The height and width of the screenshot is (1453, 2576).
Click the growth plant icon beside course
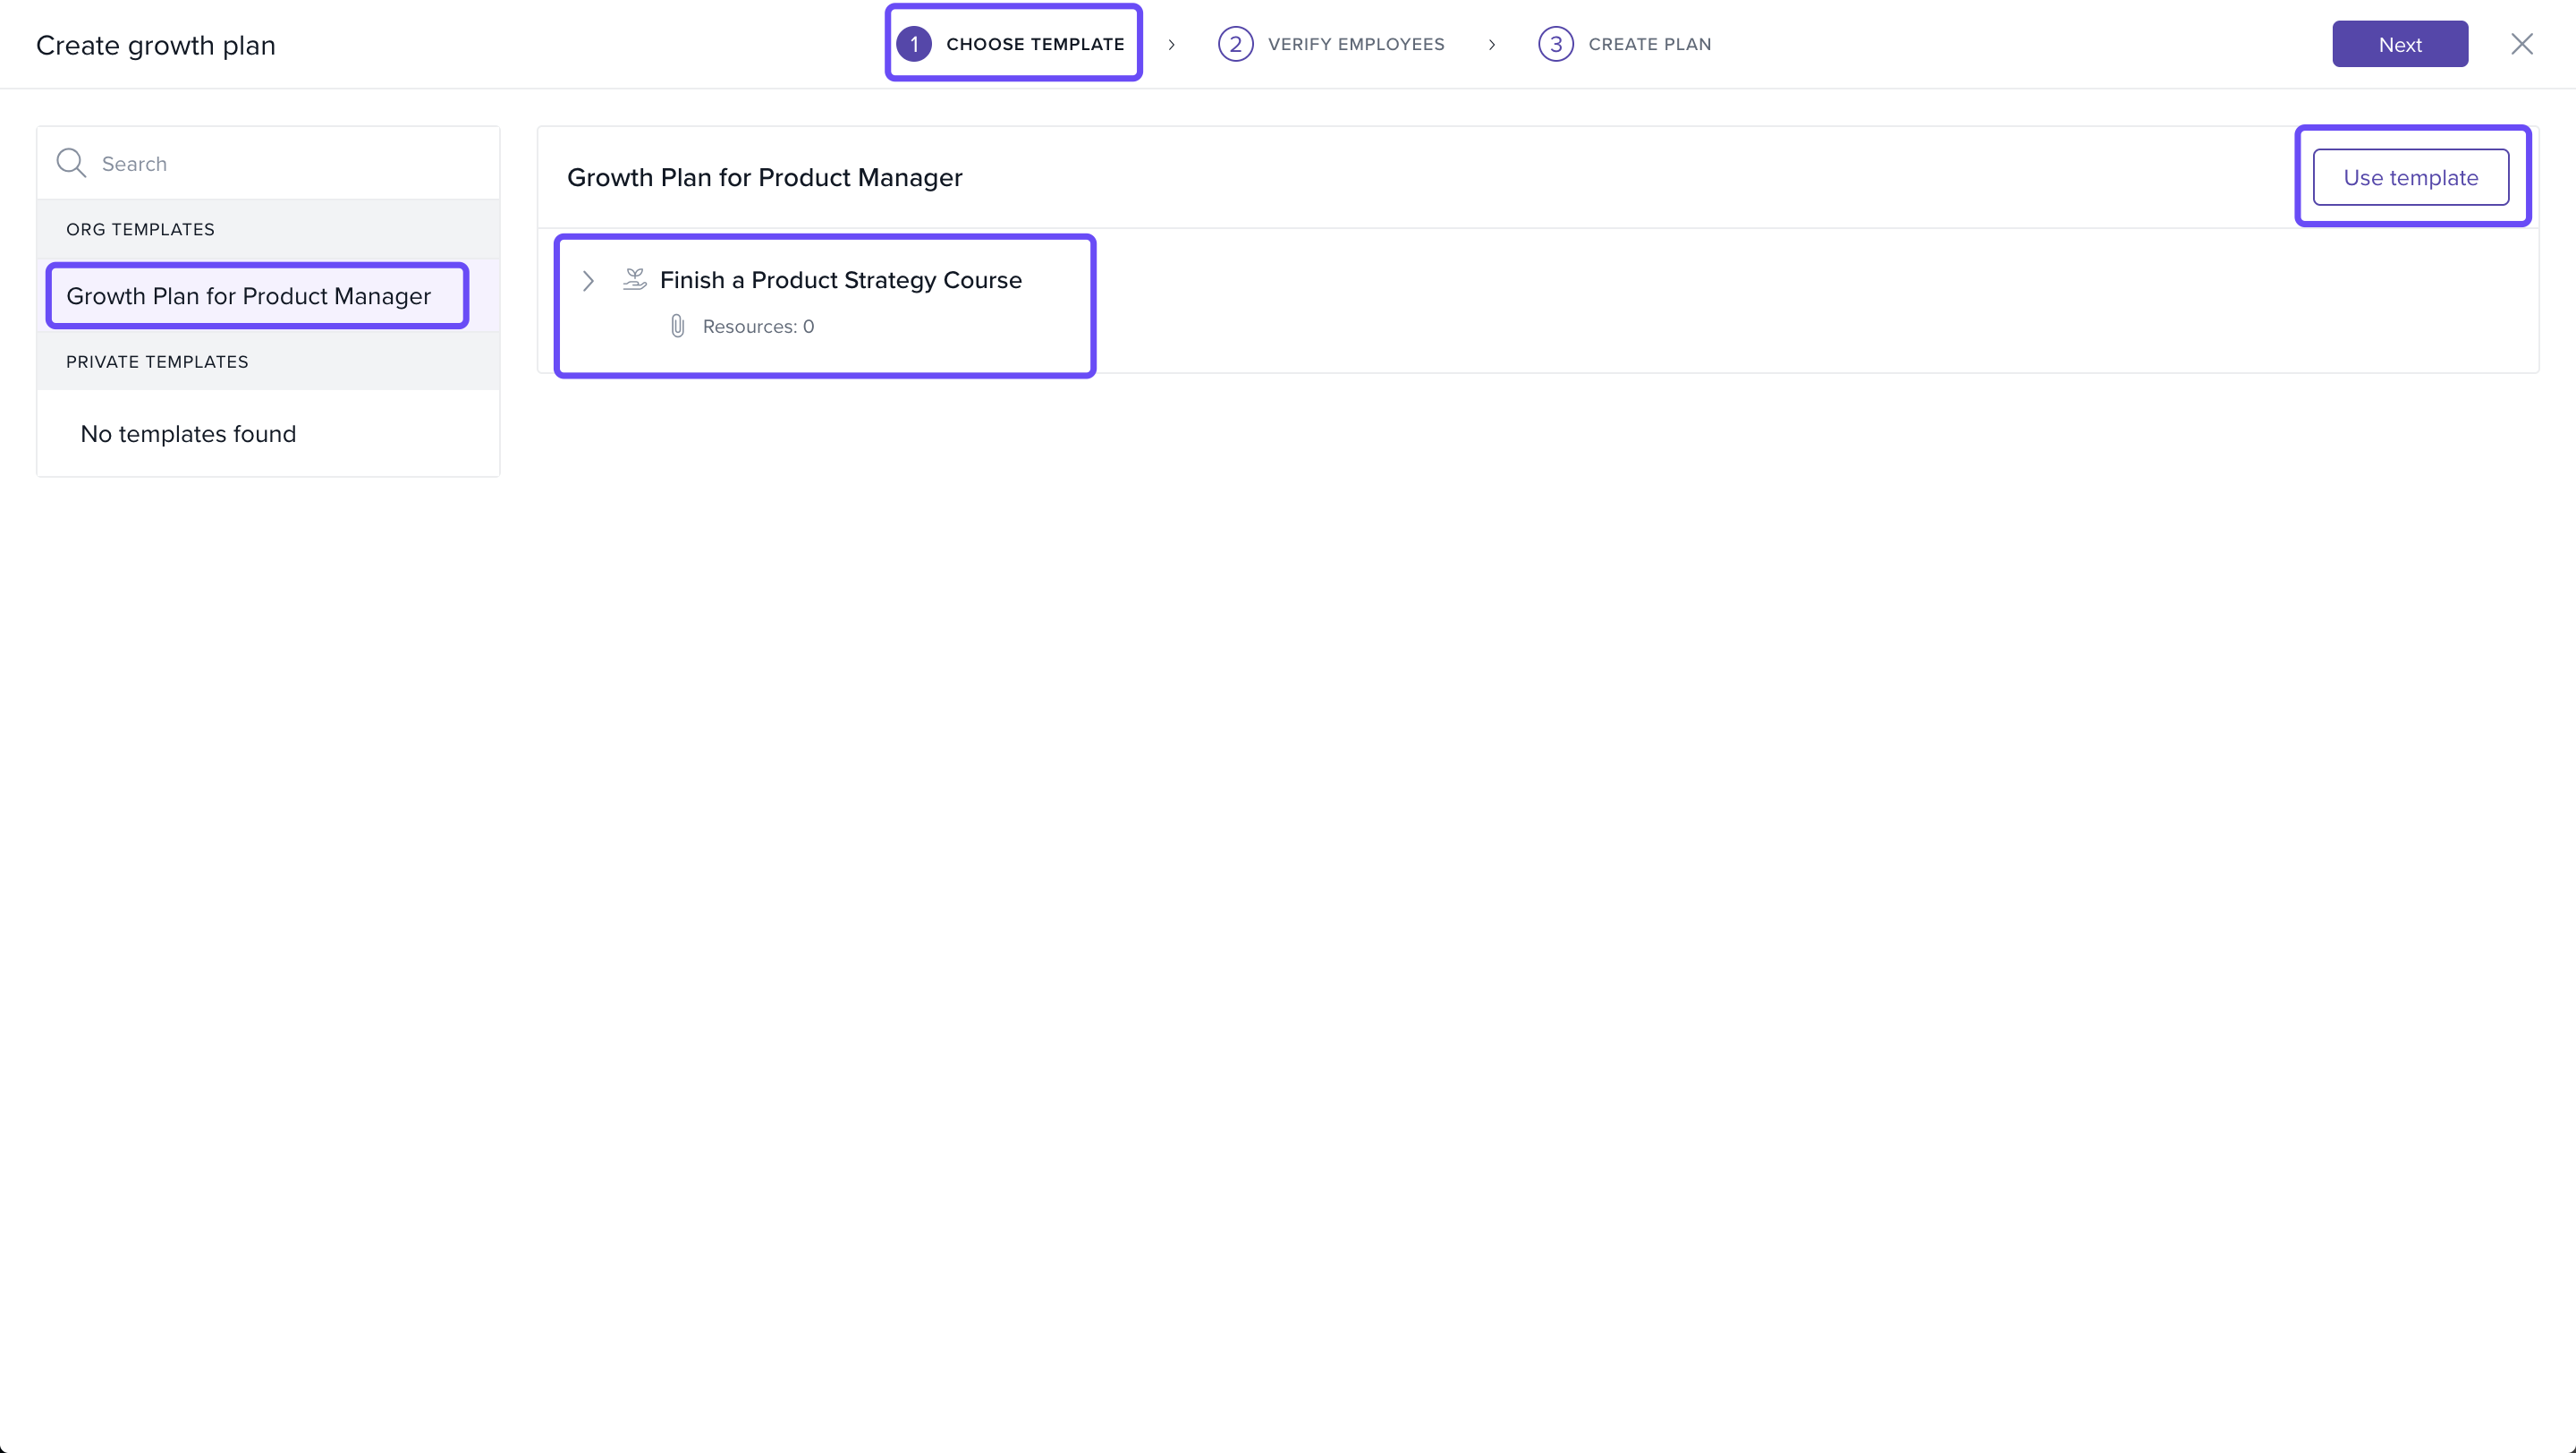point(634,279)
